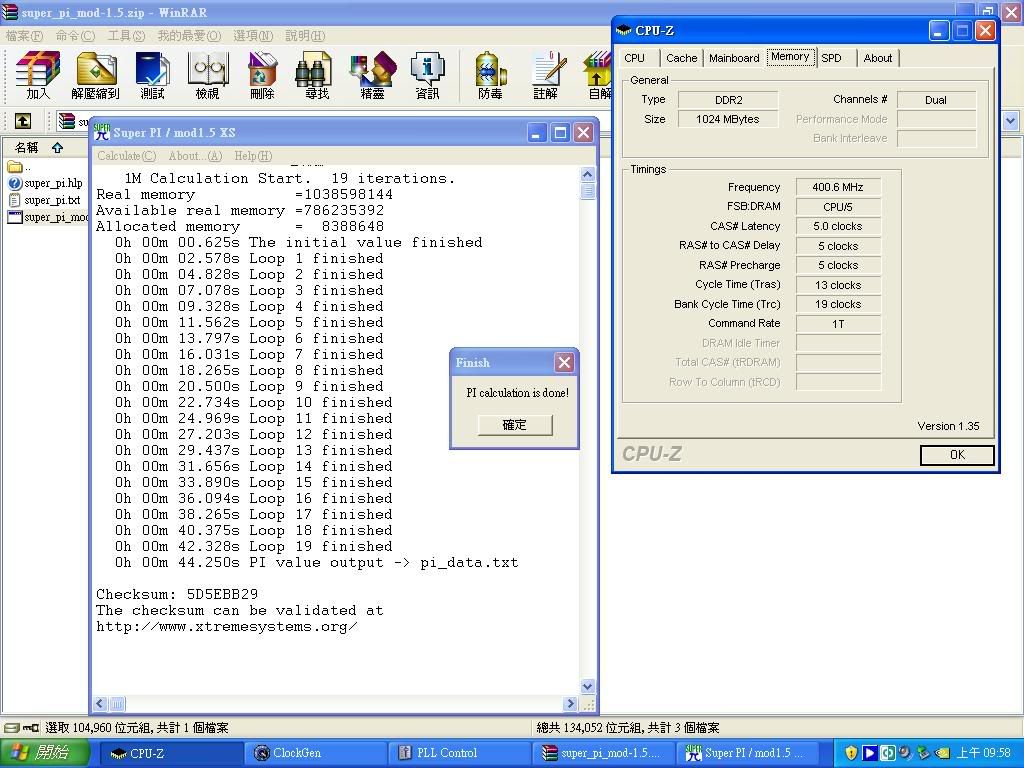
Task: Open the WinRAR Wizard (精靈) icon
Action: pos(372,75)
